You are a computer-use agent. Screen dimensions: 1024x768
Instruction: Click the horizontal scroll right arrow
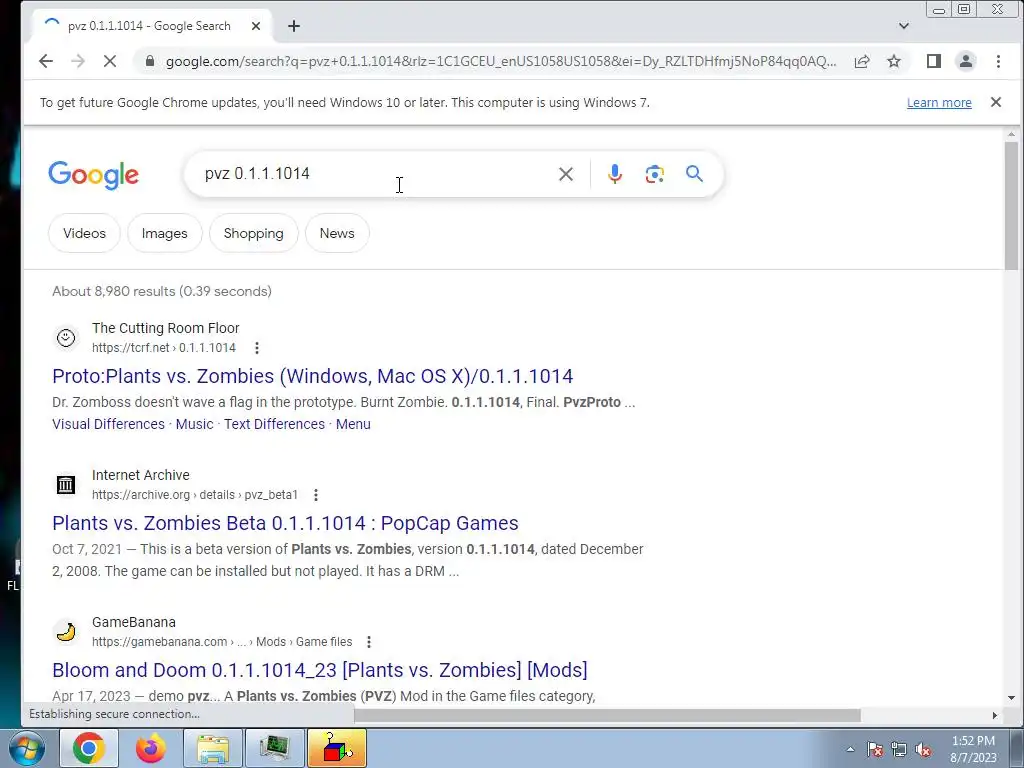[995, 715]
